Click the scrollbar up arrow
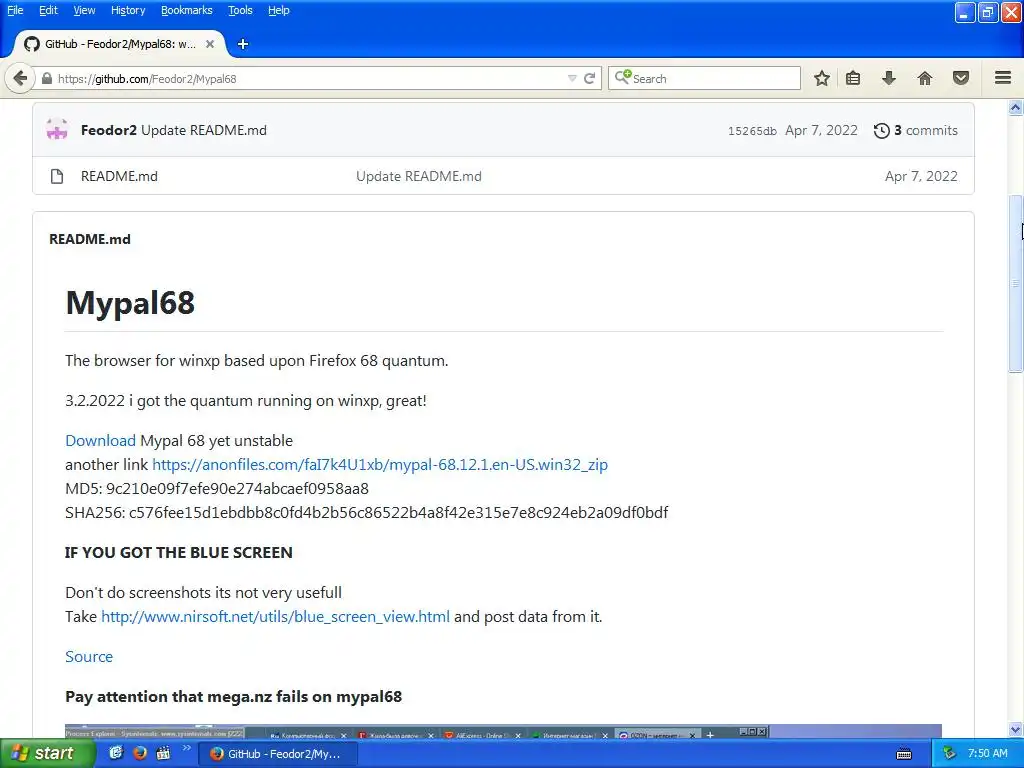Viewport: 1024px width, 768px height. [1016, 107]
